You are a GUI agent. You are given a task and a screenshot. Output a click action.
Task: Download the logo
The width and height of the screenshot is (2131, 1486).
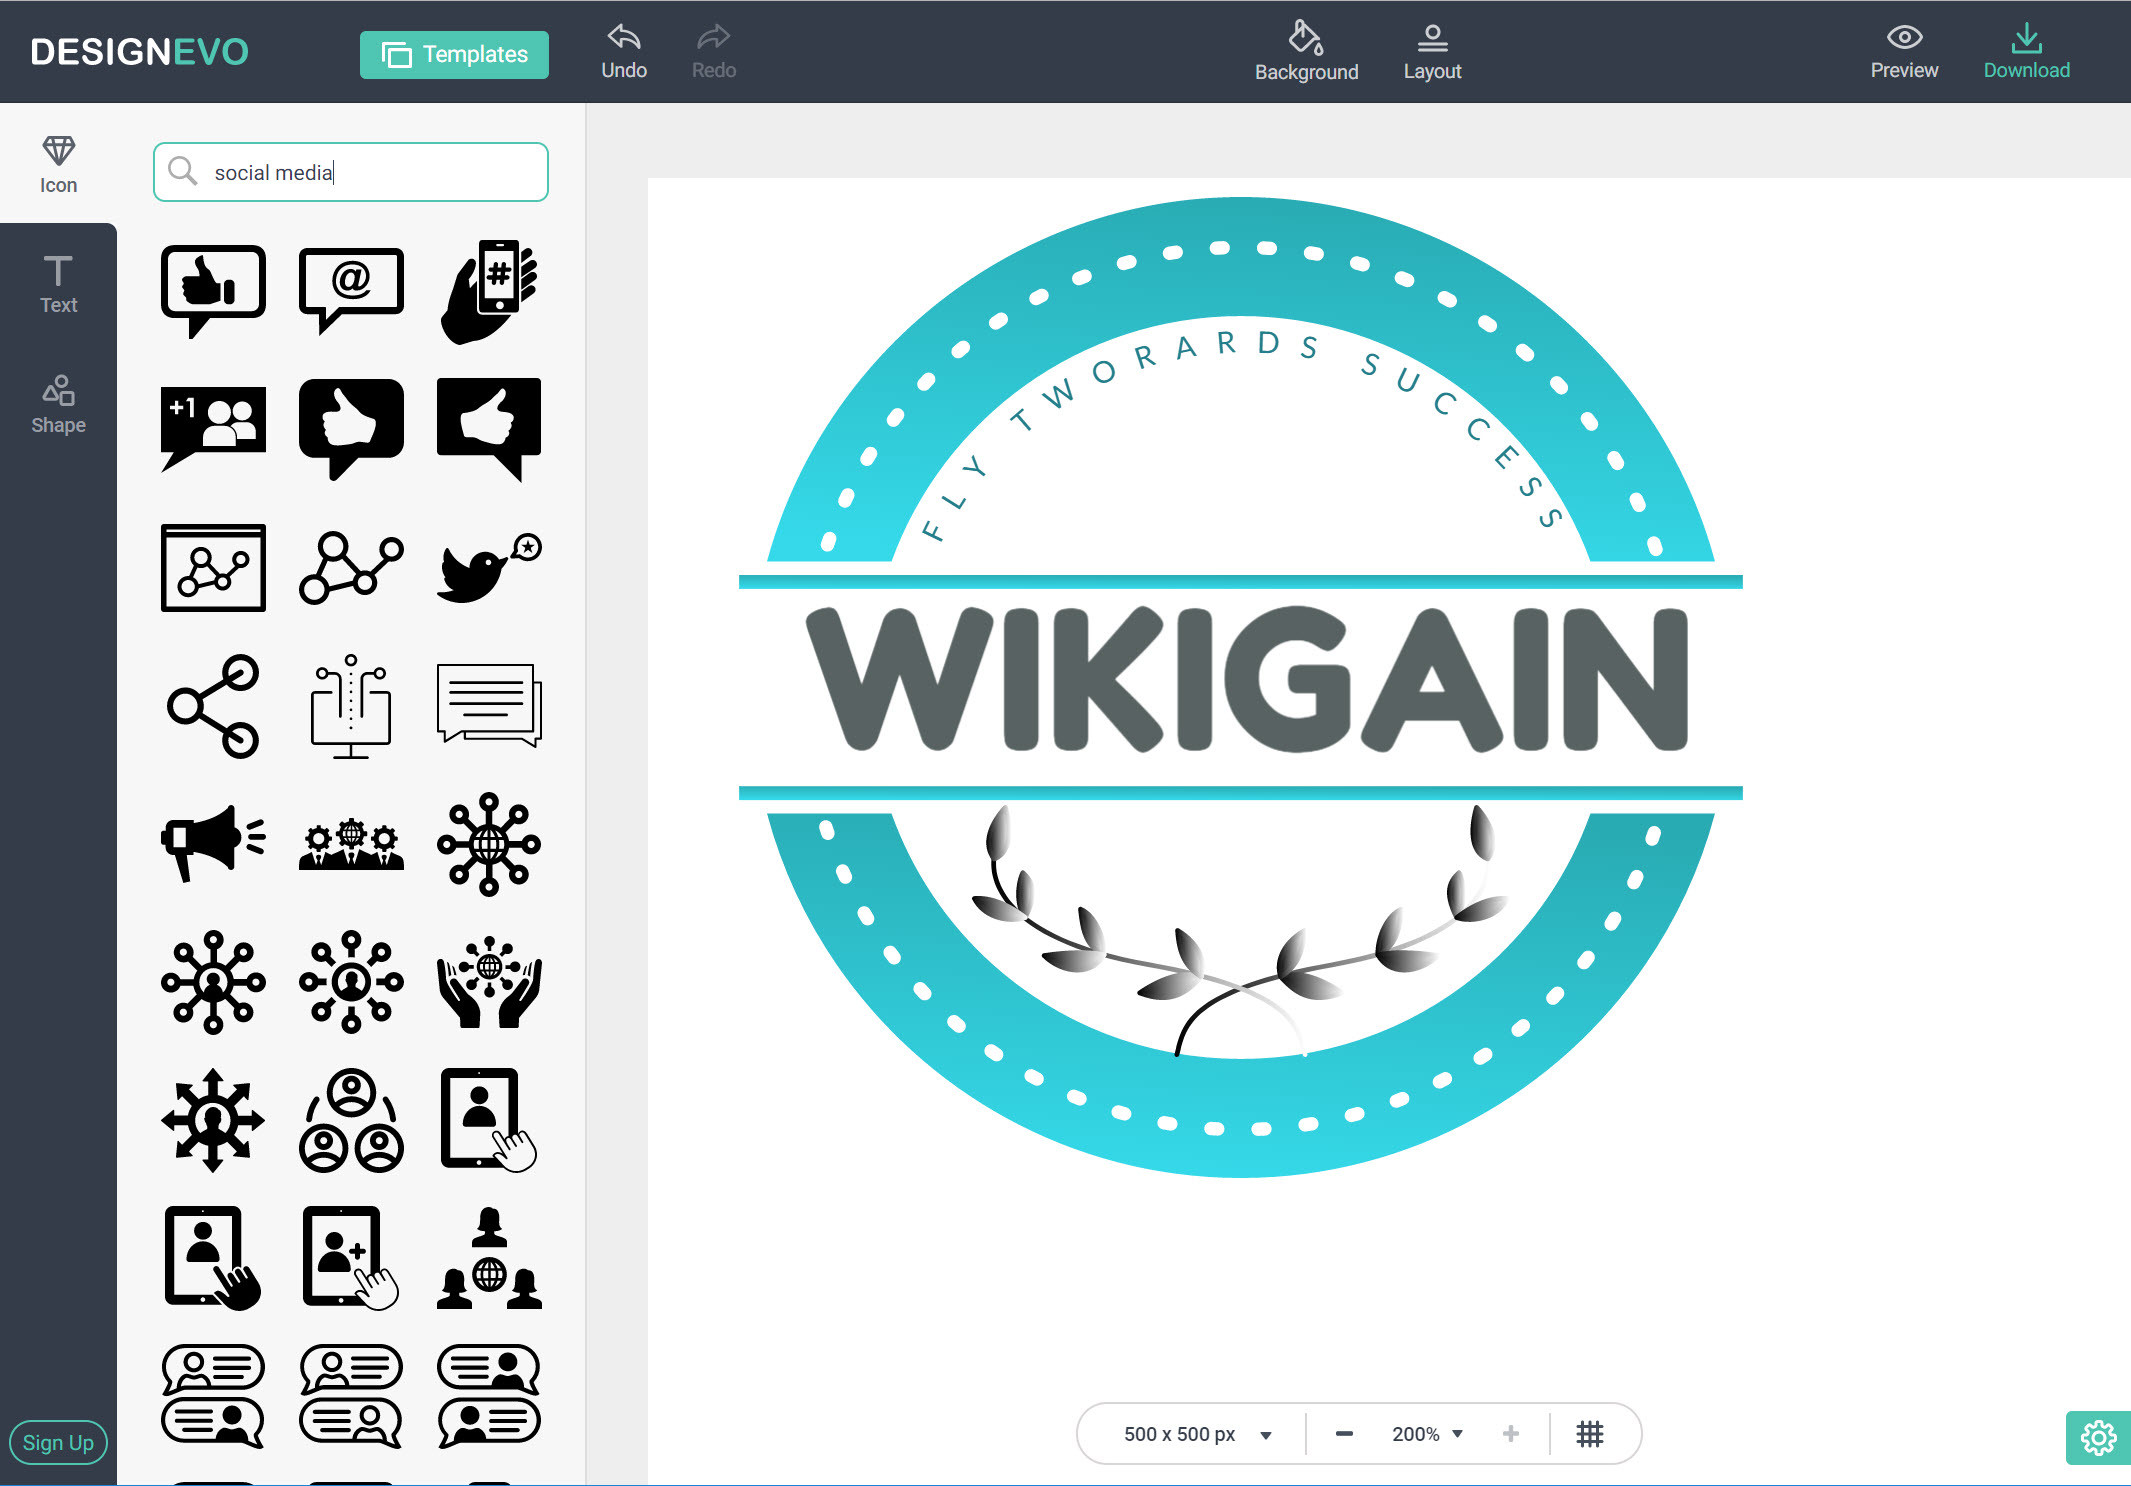(x=2026, y=52)
